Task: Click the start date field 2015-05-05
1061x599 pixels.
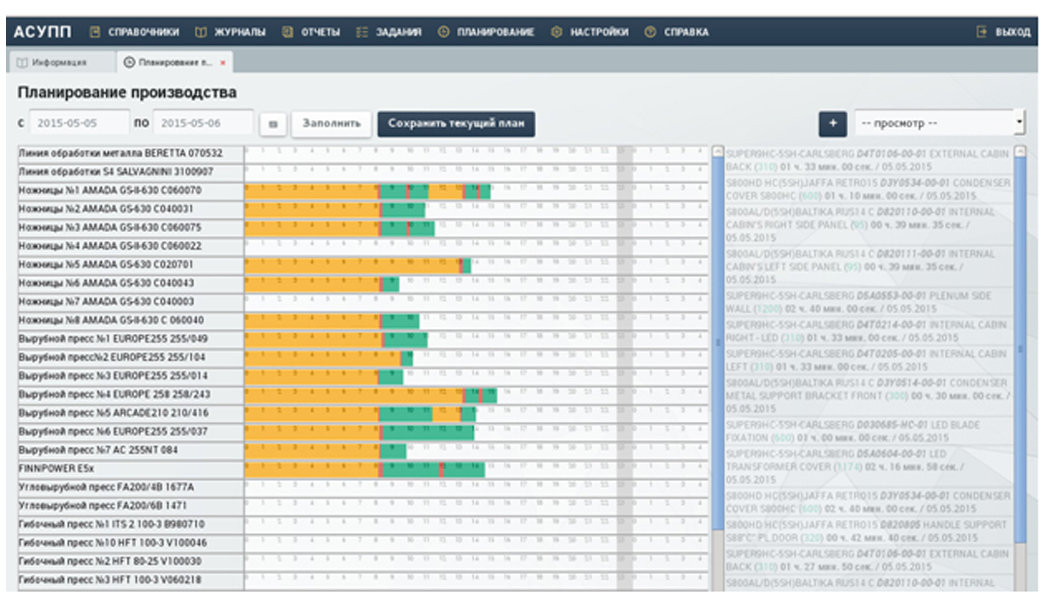Action: coord(78,123)
